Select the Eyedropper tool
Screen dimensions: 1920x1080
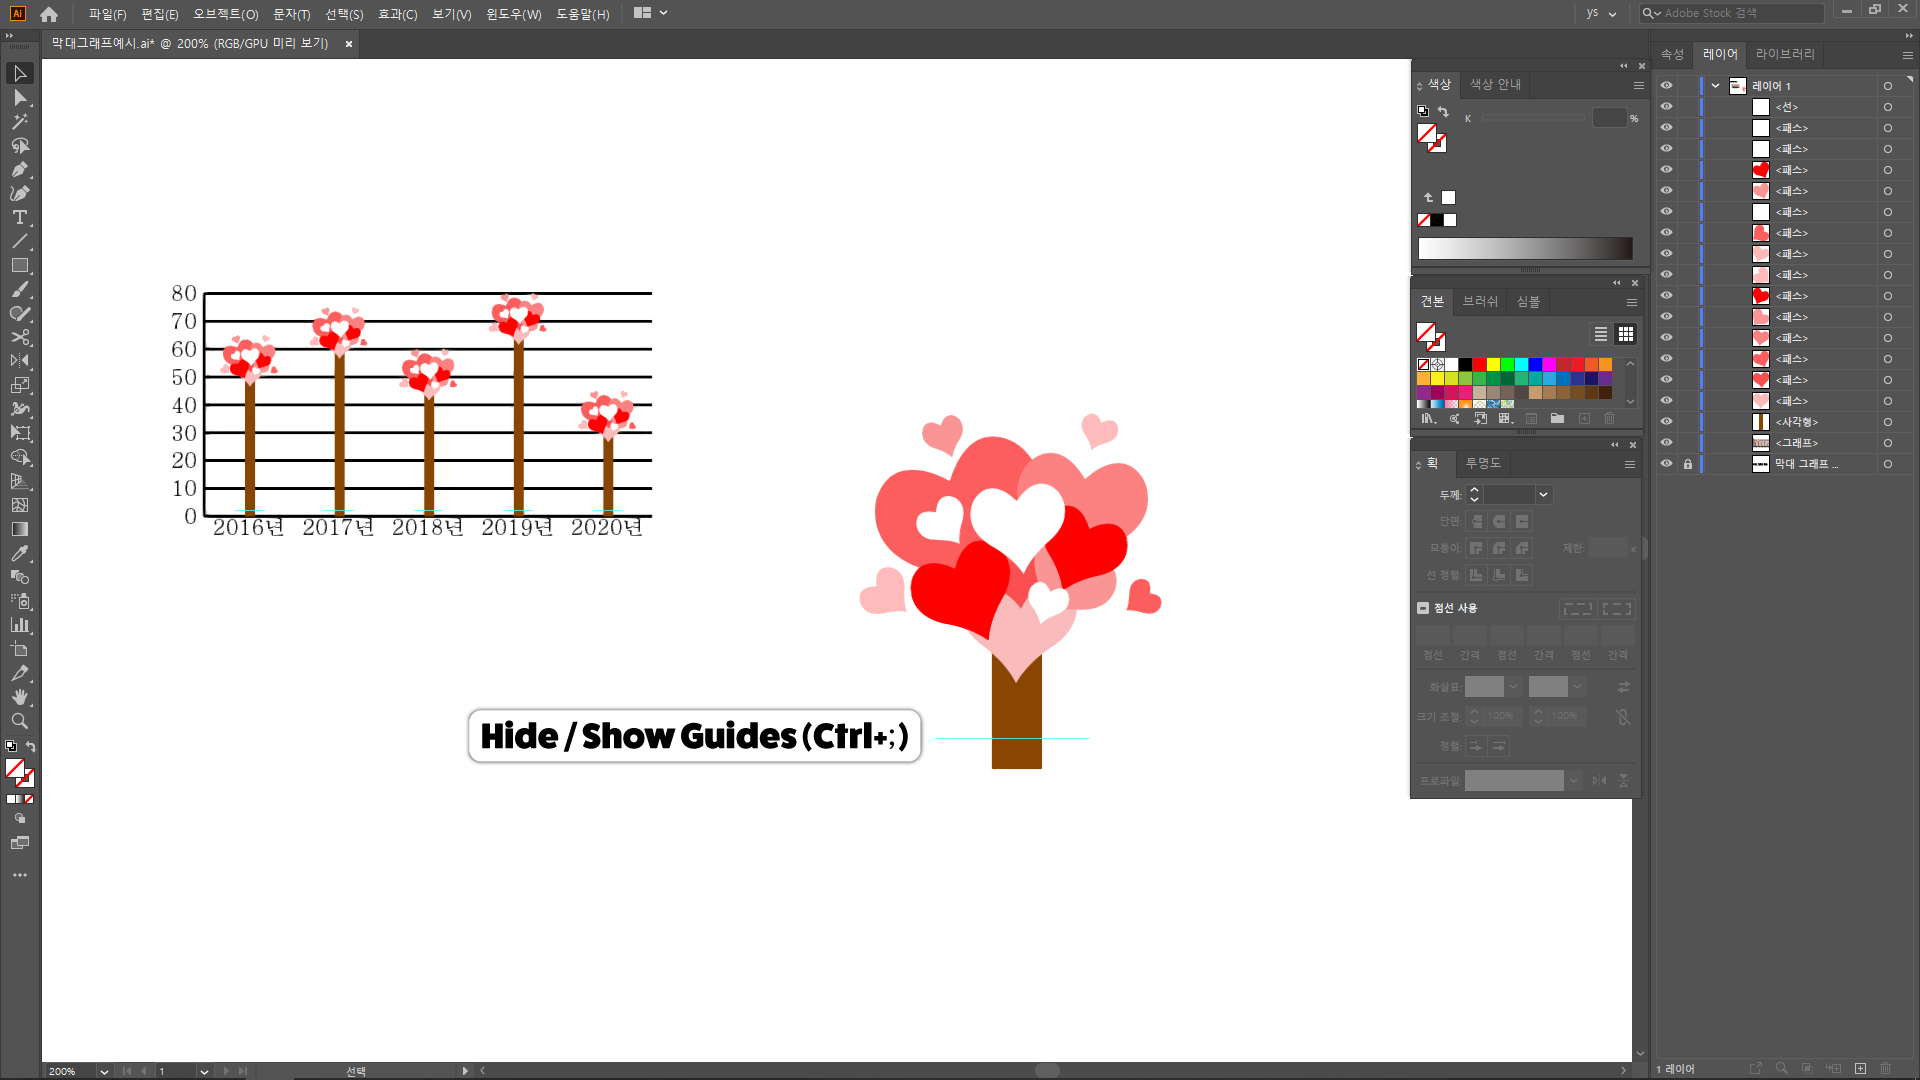19,553
